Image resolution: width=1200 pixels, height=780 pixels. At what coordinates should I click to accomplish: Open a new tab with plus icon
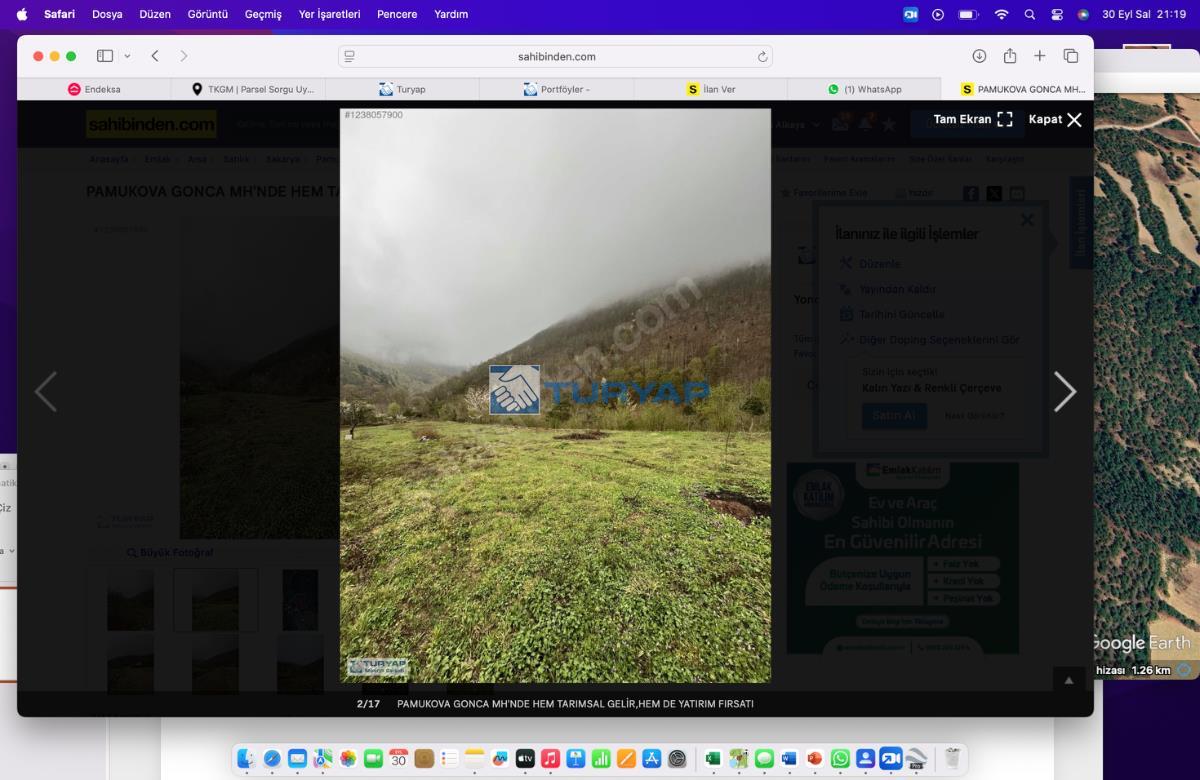click(1040, 56)
